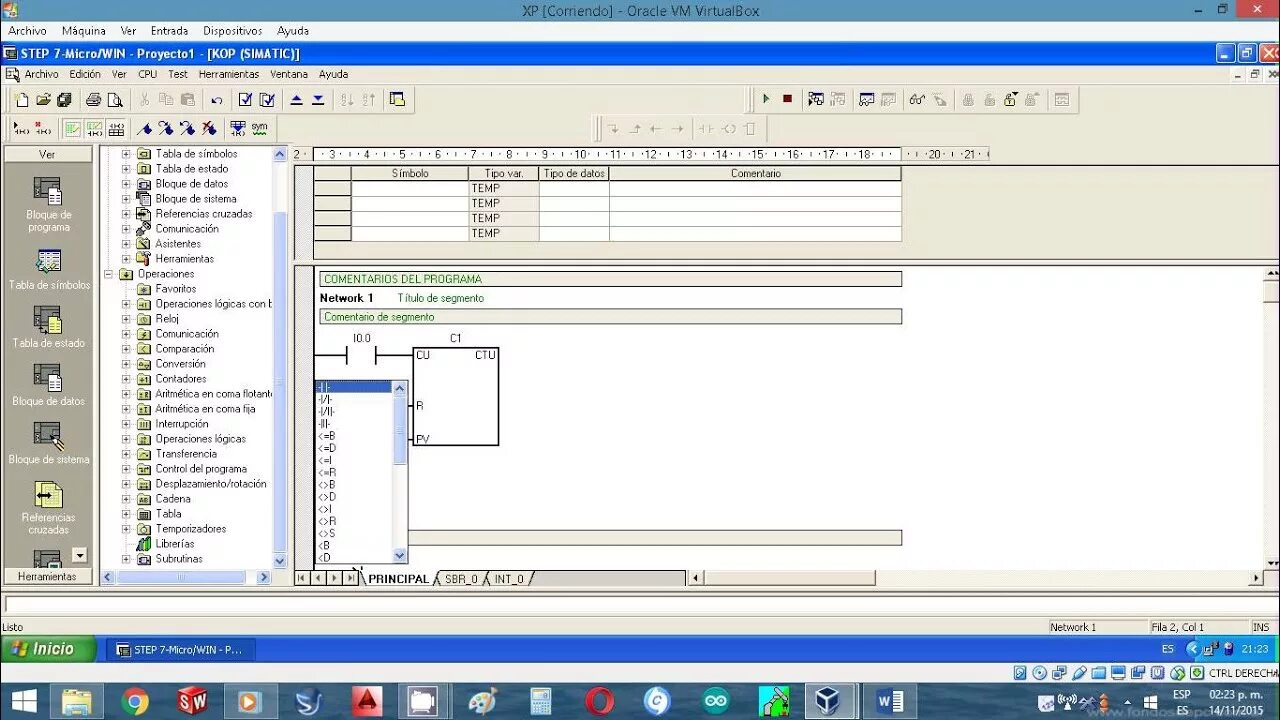Remove all bookmarks crossed flag icon
1280x720 pixels.
(209, 128)
